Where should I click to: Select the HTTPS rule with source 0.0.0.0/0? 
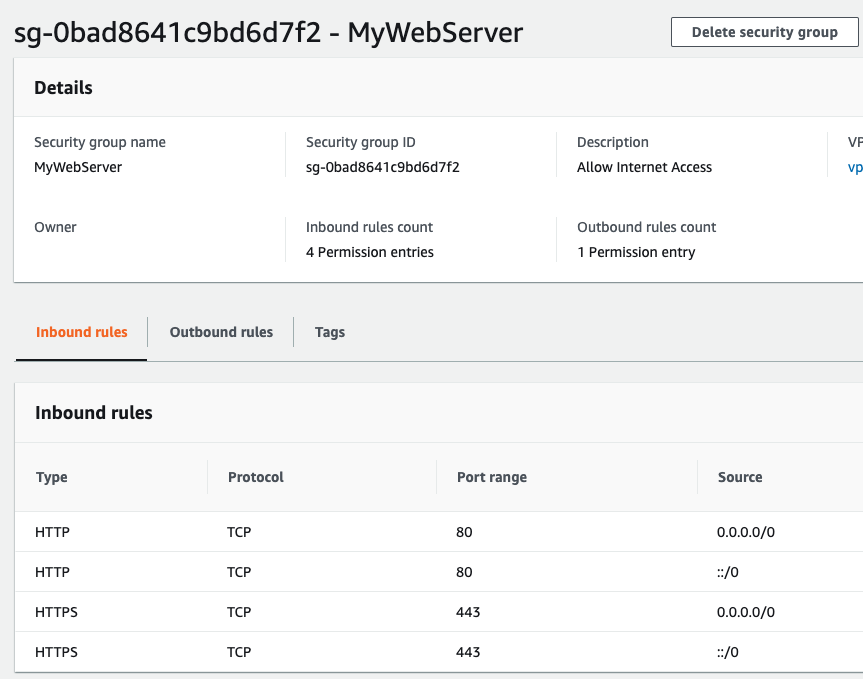(56, 612)
